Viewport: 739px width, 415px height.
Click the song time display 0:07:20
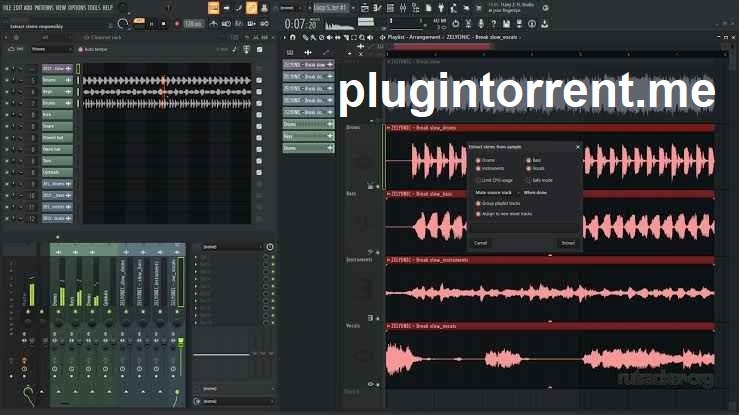point(300,24)
